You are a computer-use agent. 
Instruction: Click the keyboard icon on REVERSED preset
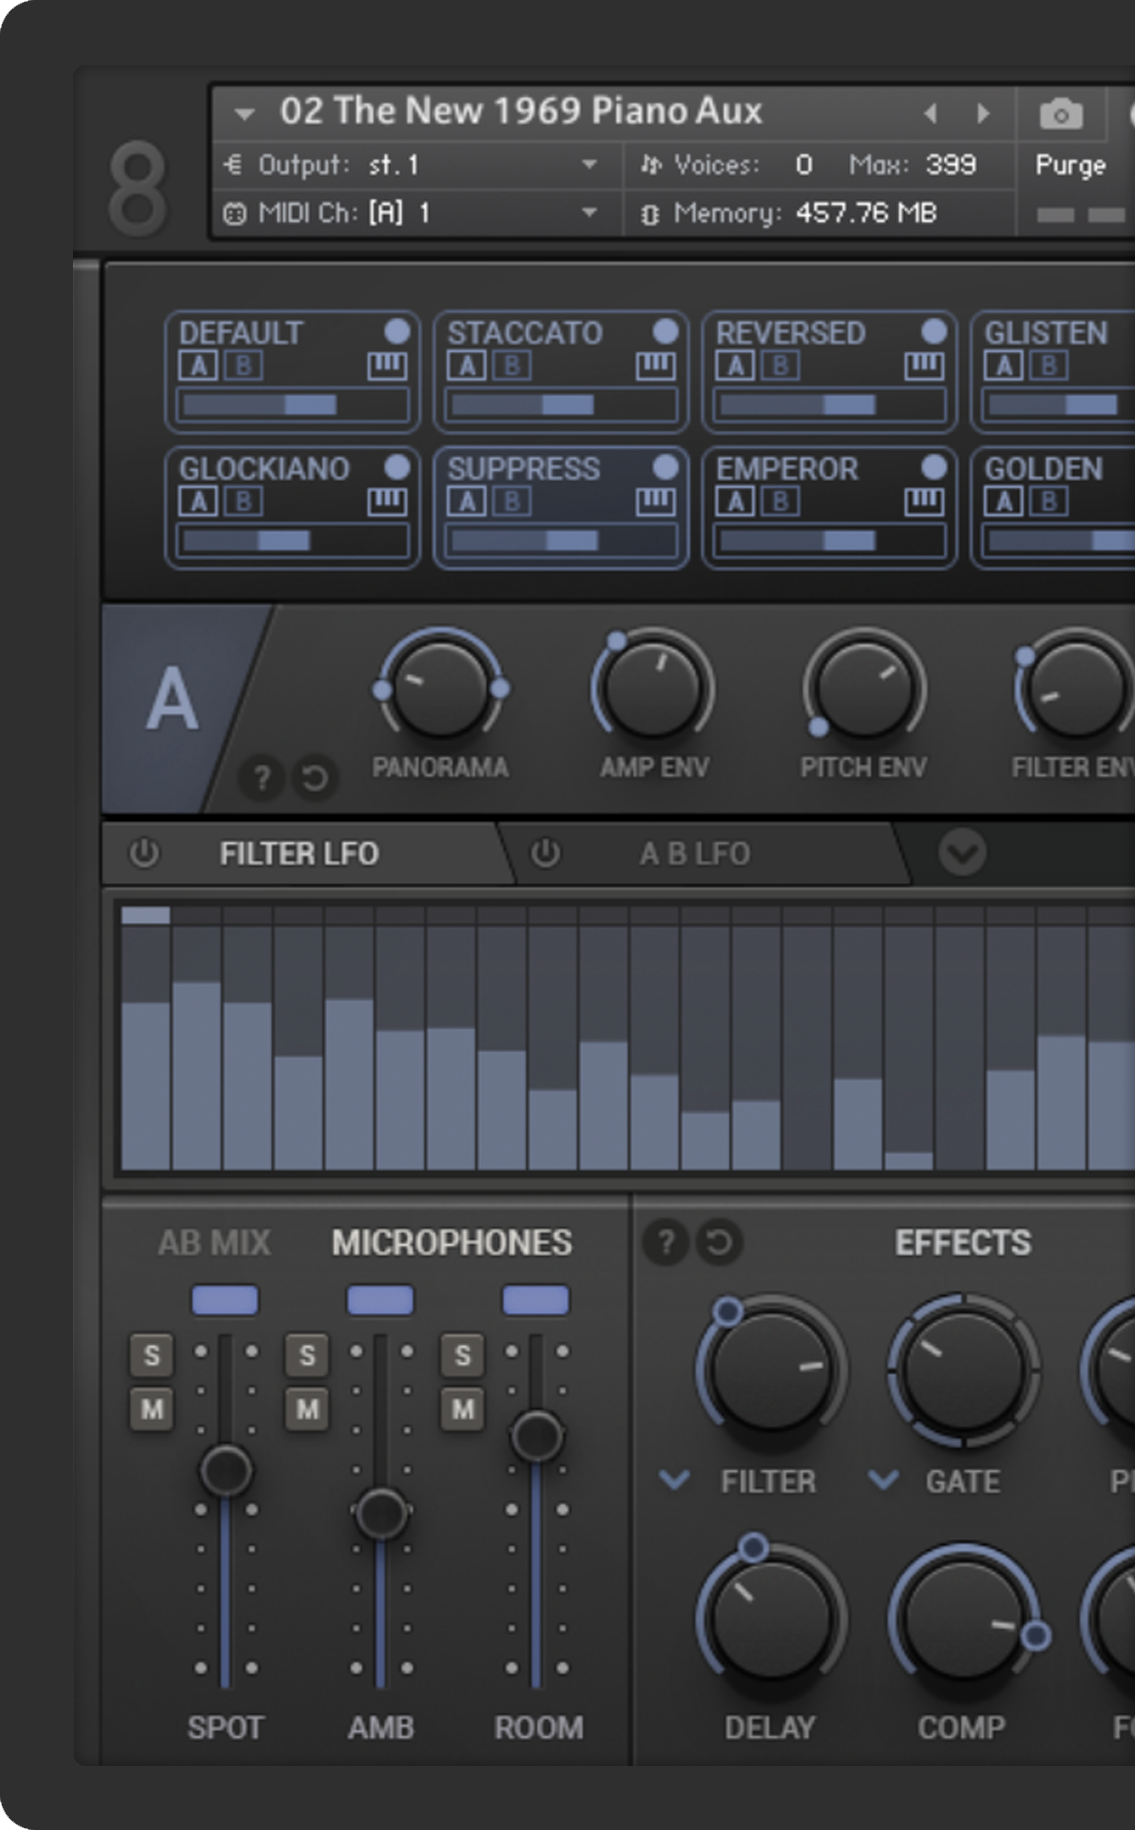click(x=924, y=367)
